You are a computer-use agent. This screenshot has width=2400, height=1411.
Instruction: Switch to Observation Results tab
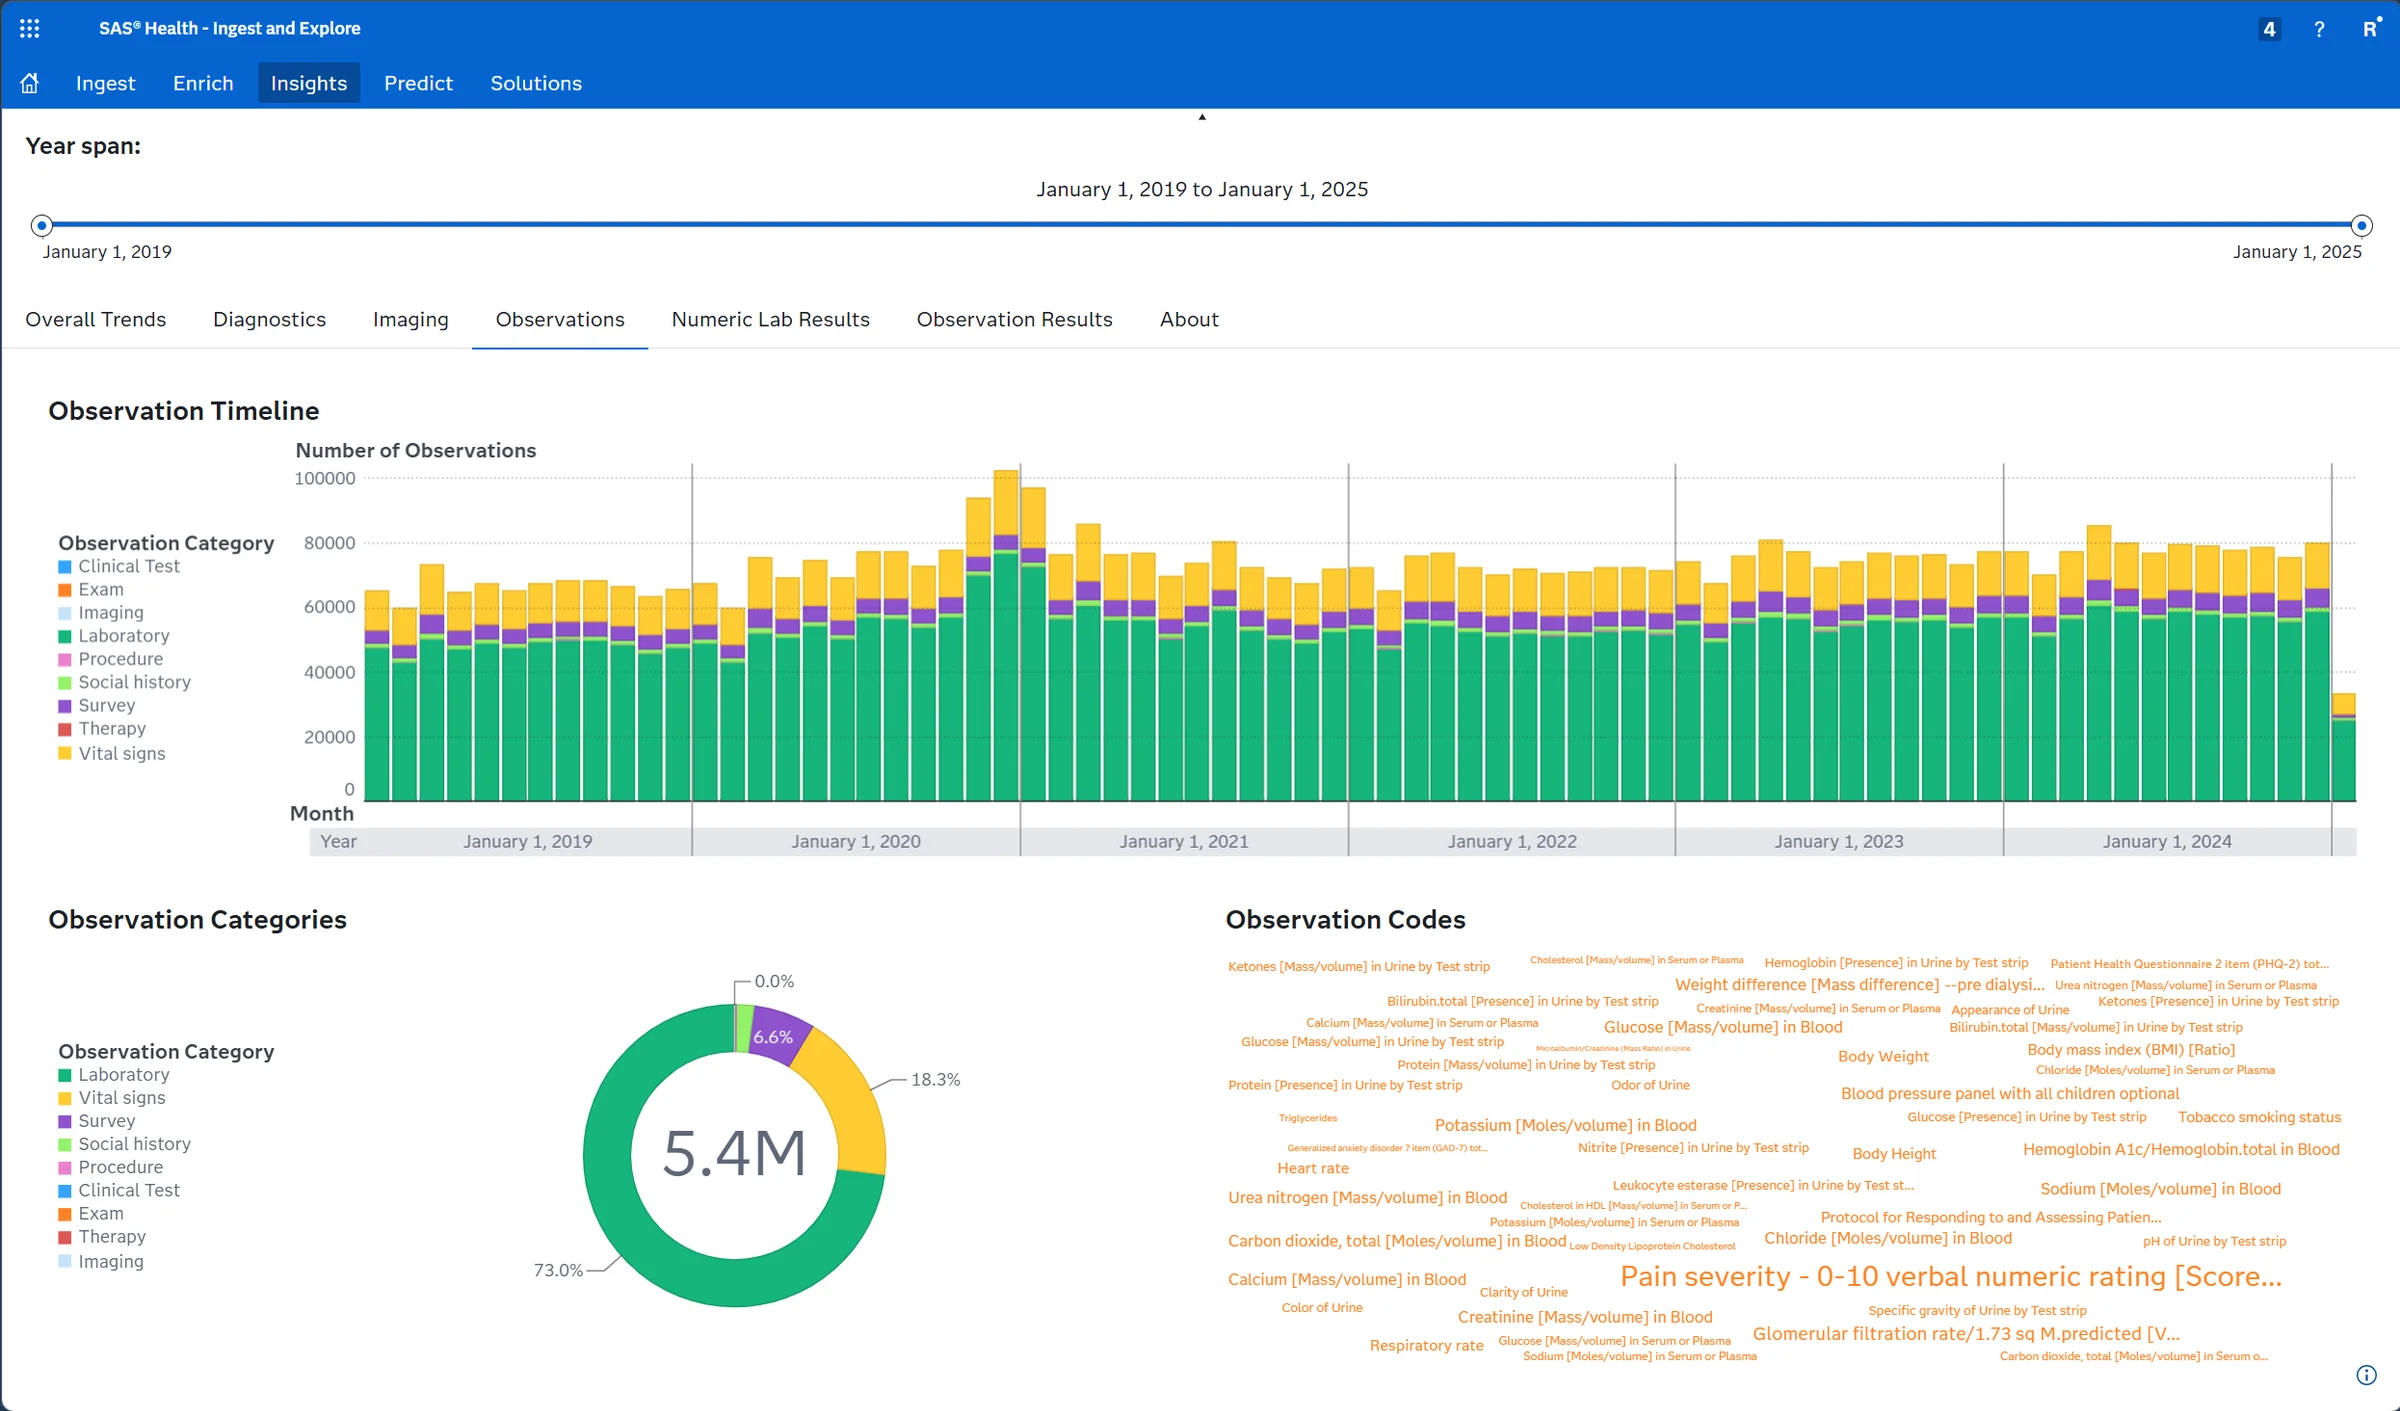pos(1014,319)
